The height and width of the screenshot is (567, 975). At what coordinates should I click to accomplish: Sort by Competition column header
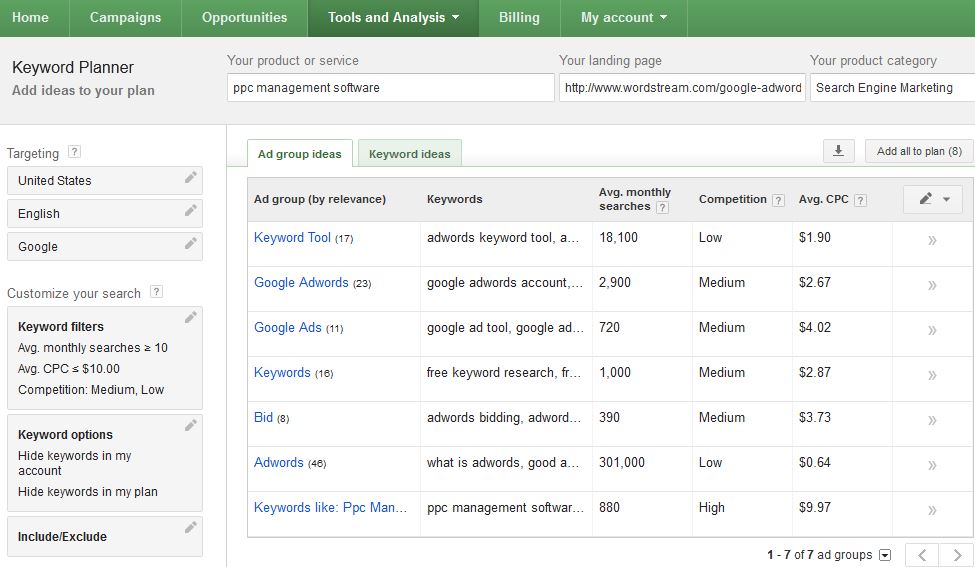[732, 199]
